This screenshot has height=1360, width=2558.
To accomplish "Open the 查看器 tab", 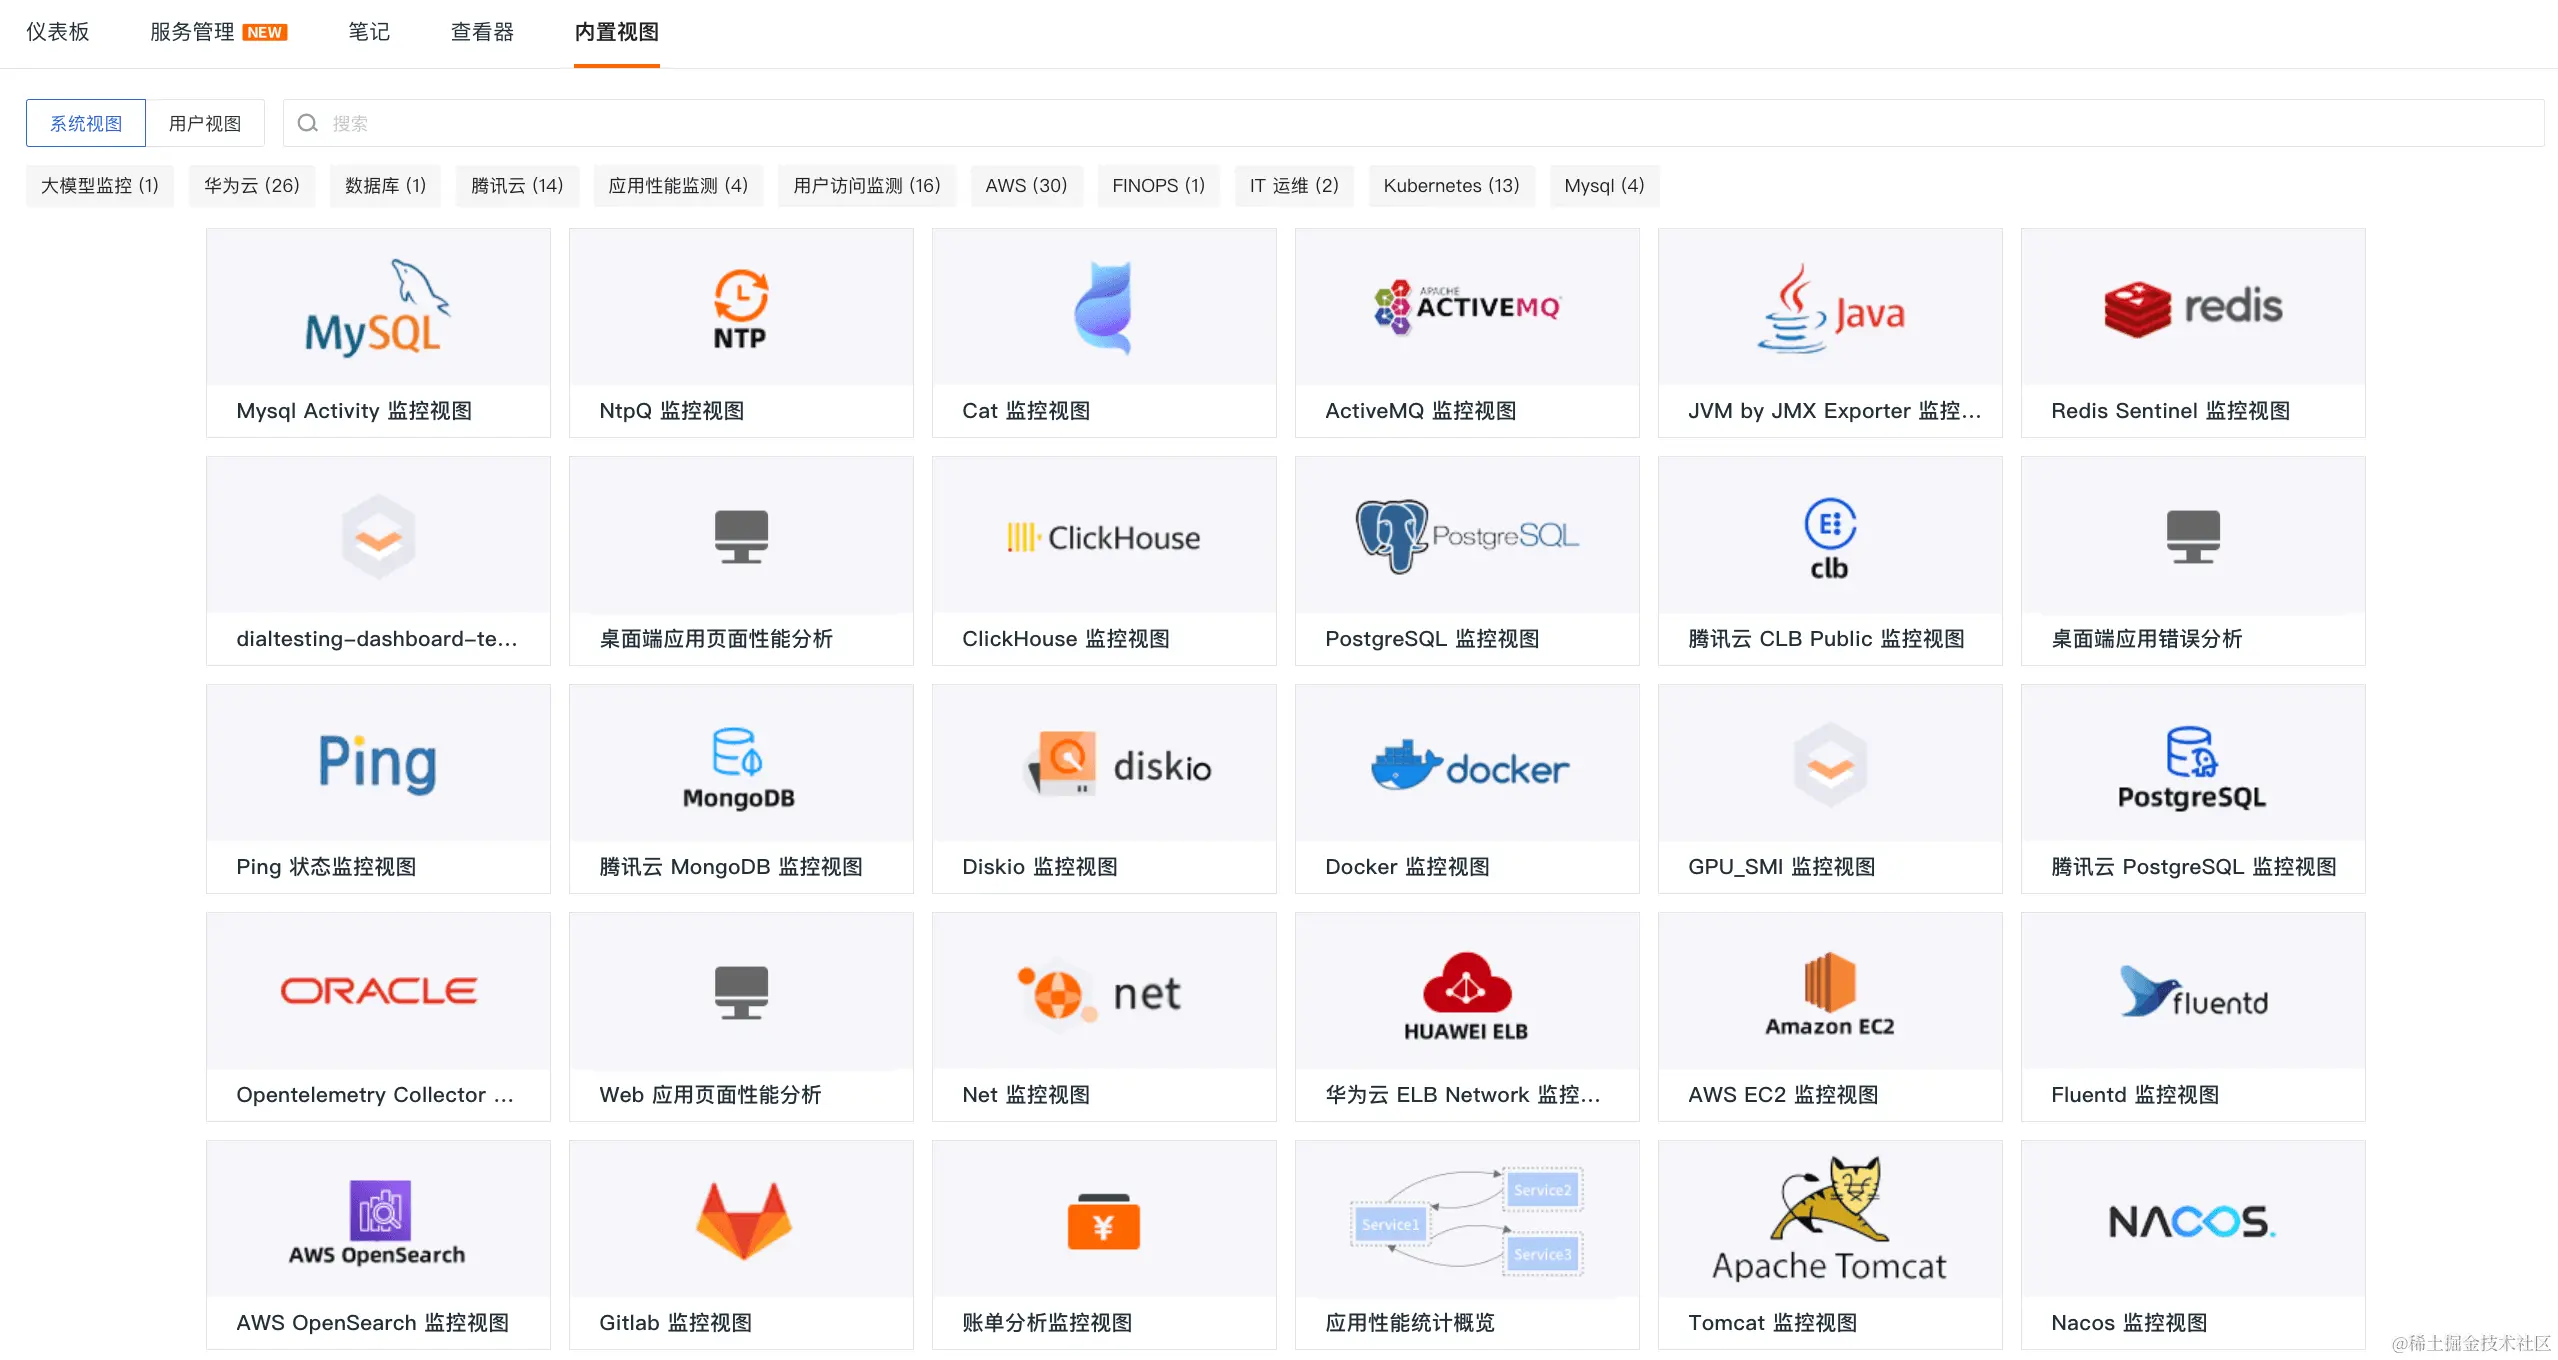I will pos(482,32).
